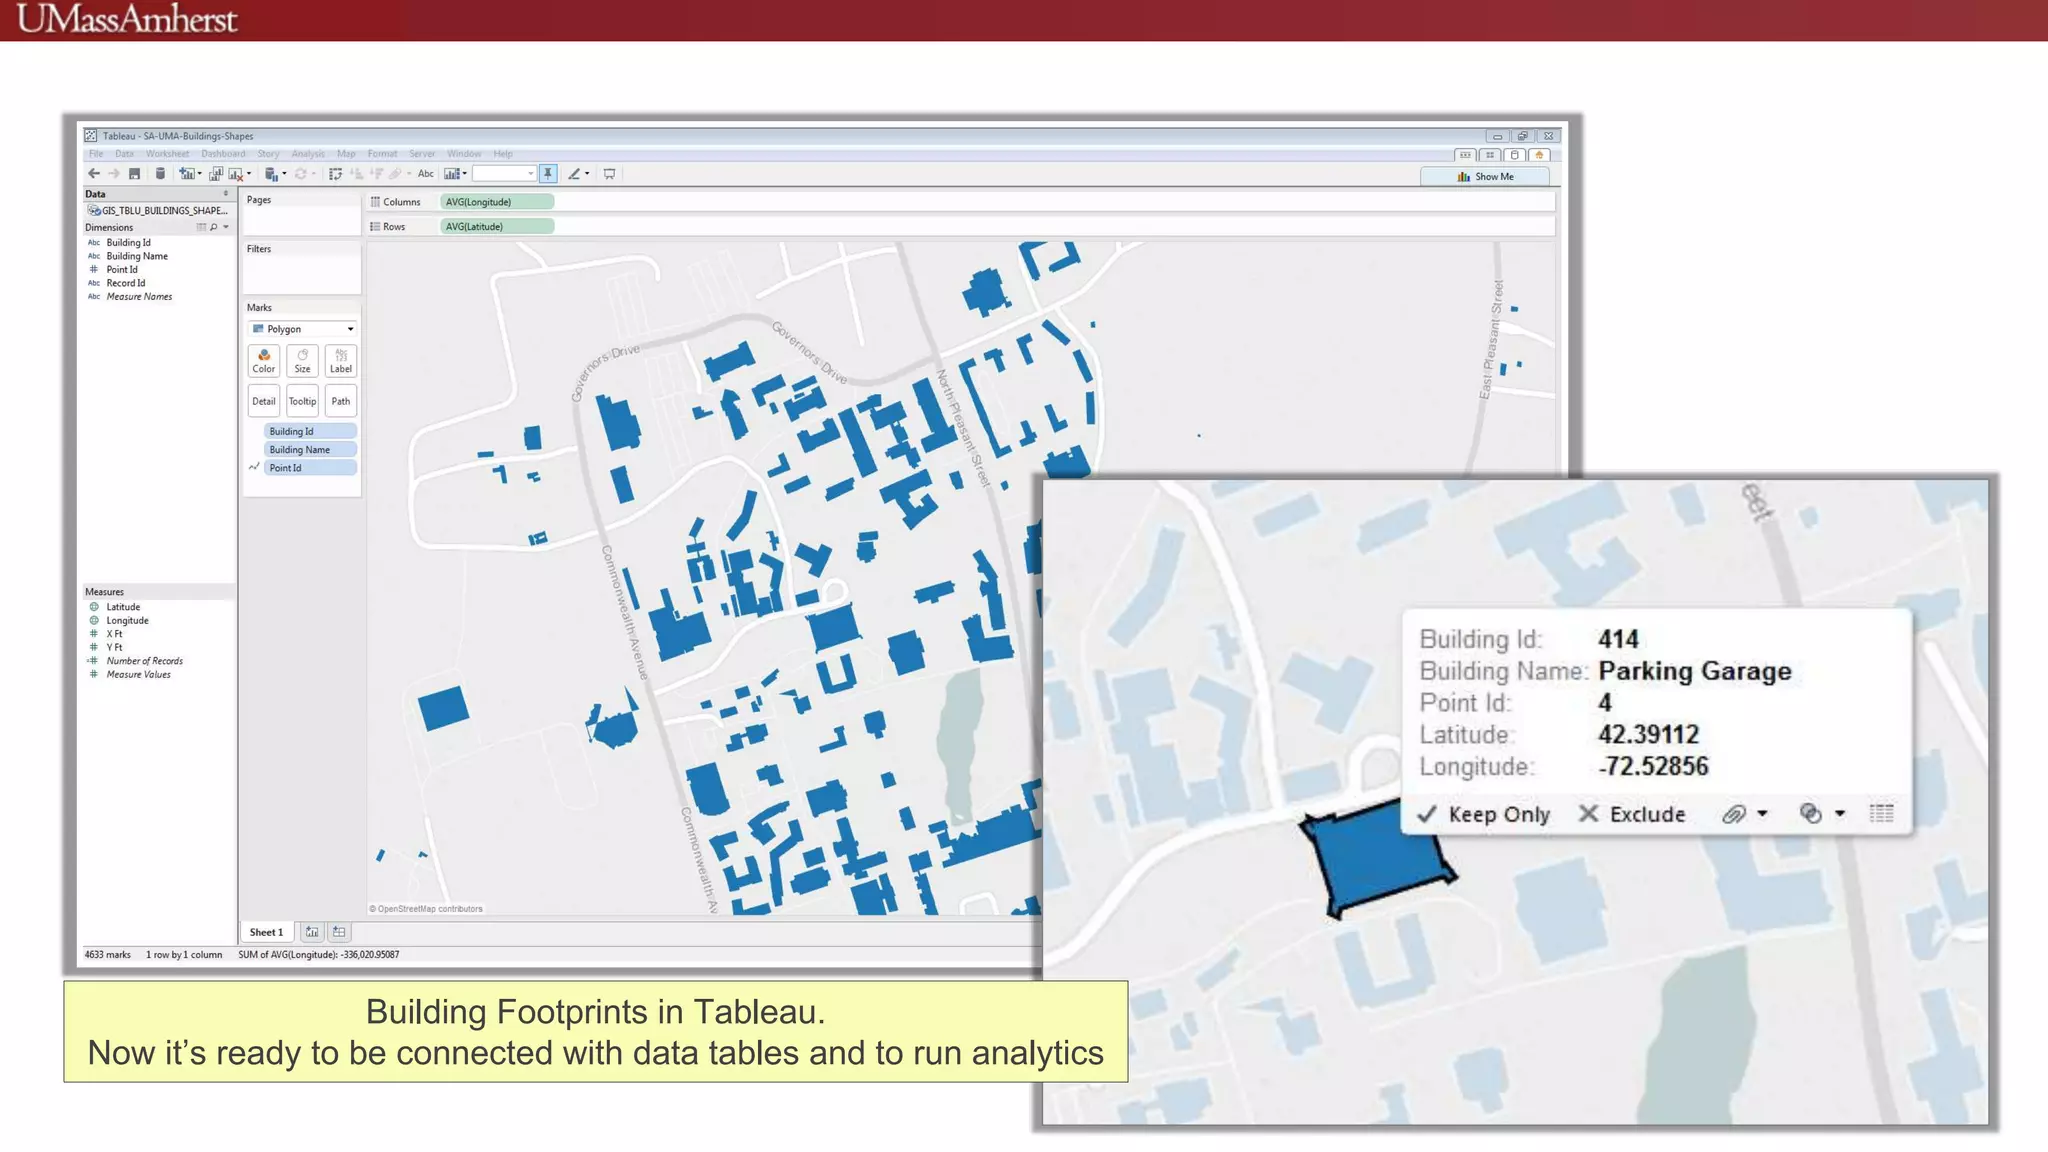Click the Find Field magnifier in Dimensions
Screen dimensions: 2048x1152
pos(213,227)
